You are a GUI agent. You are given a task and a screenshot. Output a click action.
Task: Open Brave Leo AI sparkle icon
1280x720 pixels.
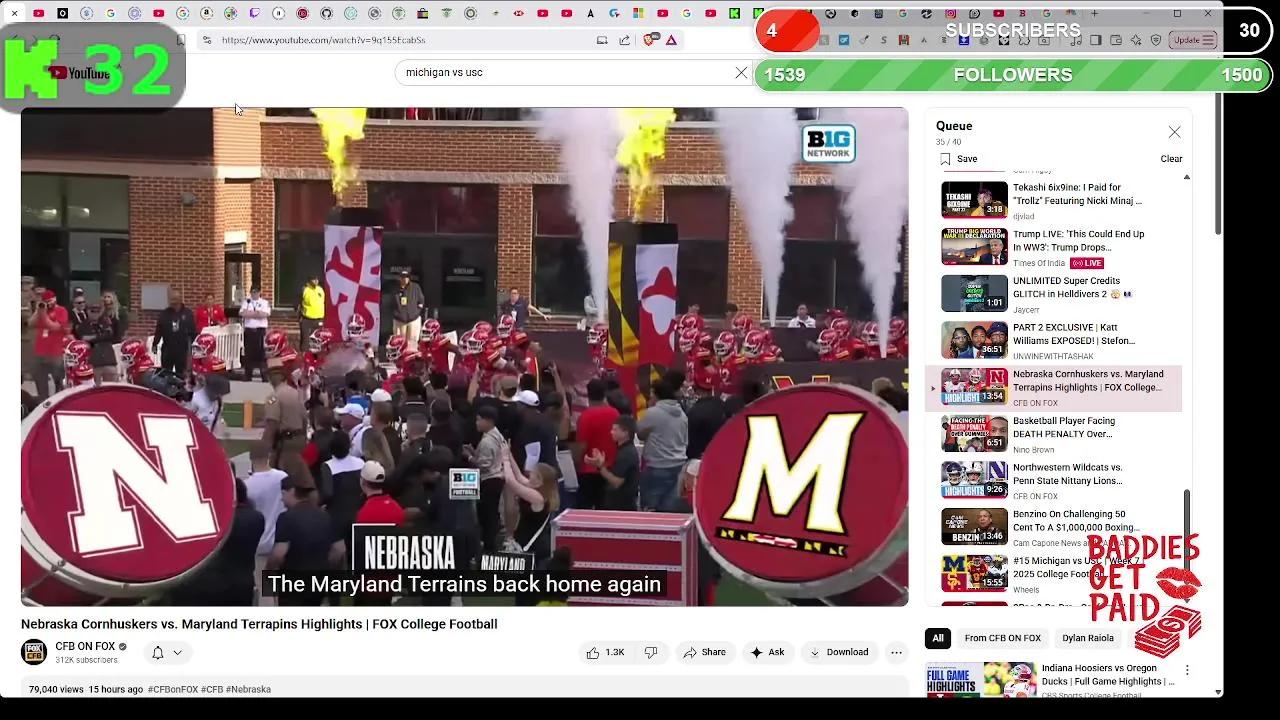pos(1137,40)
